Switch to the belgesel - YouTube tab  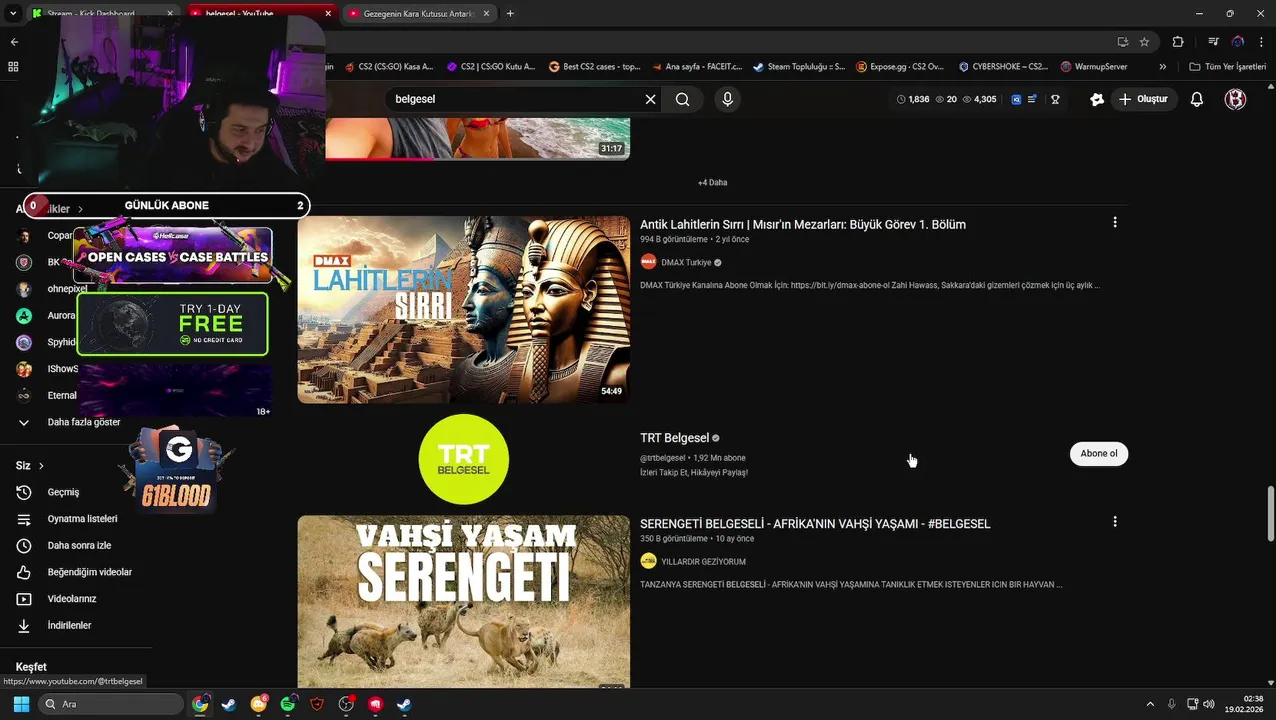point(260,13)
